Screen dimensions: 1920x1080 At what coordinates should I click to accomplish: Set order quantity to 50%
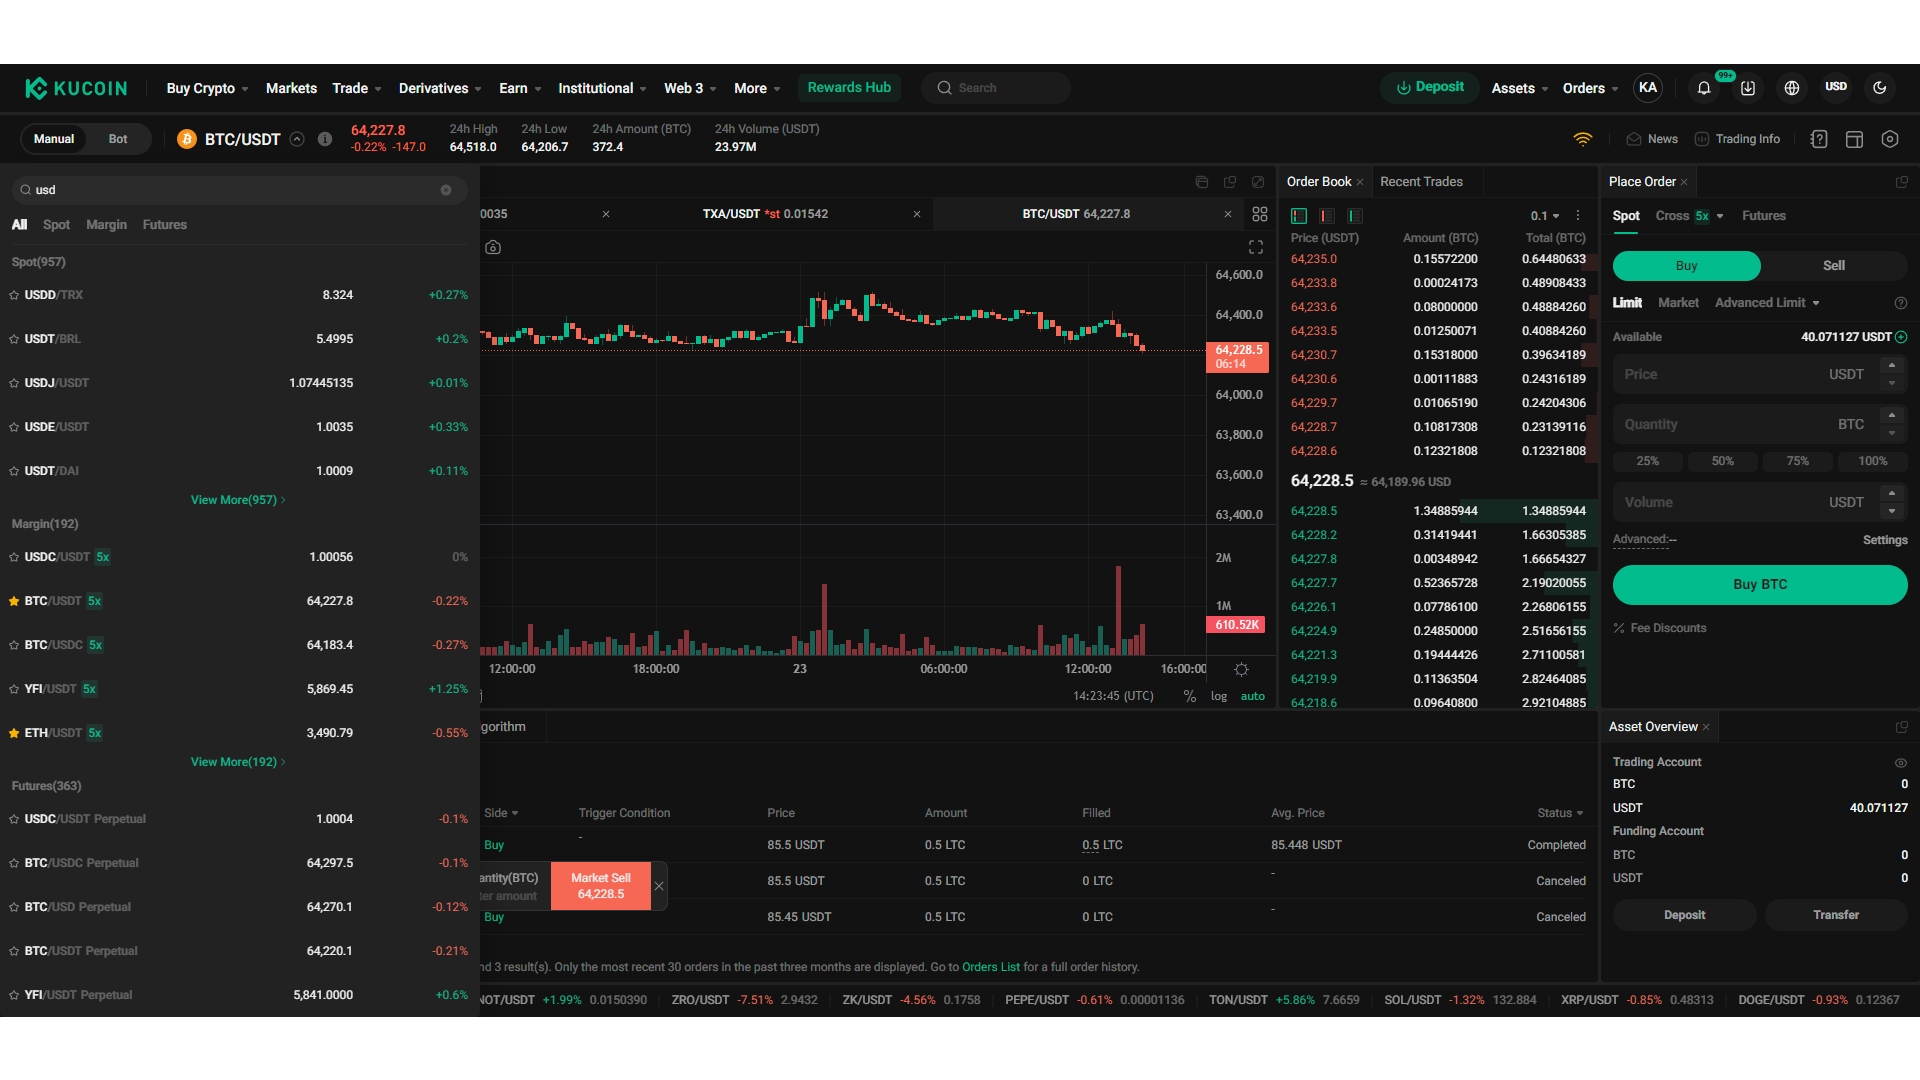pyautogui.click(x=1723, y=461)
